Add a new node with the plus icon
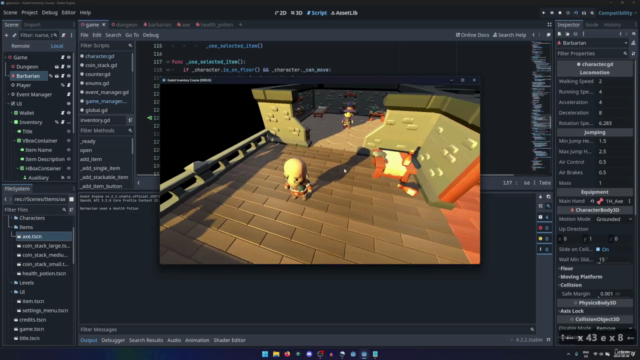Viewport: 640px width, 360px height. (6, 36)
